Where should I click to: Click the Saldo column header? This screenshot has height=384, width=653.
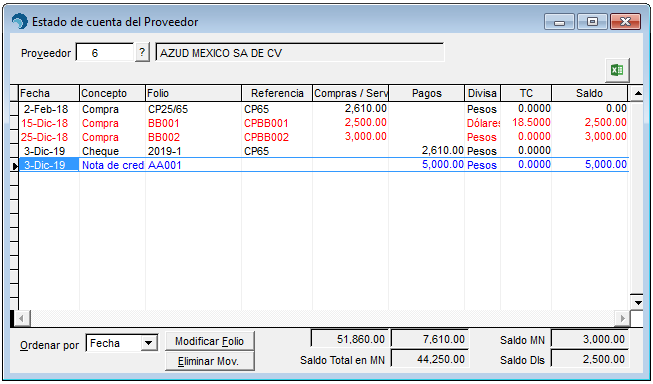tap(589, 93)
